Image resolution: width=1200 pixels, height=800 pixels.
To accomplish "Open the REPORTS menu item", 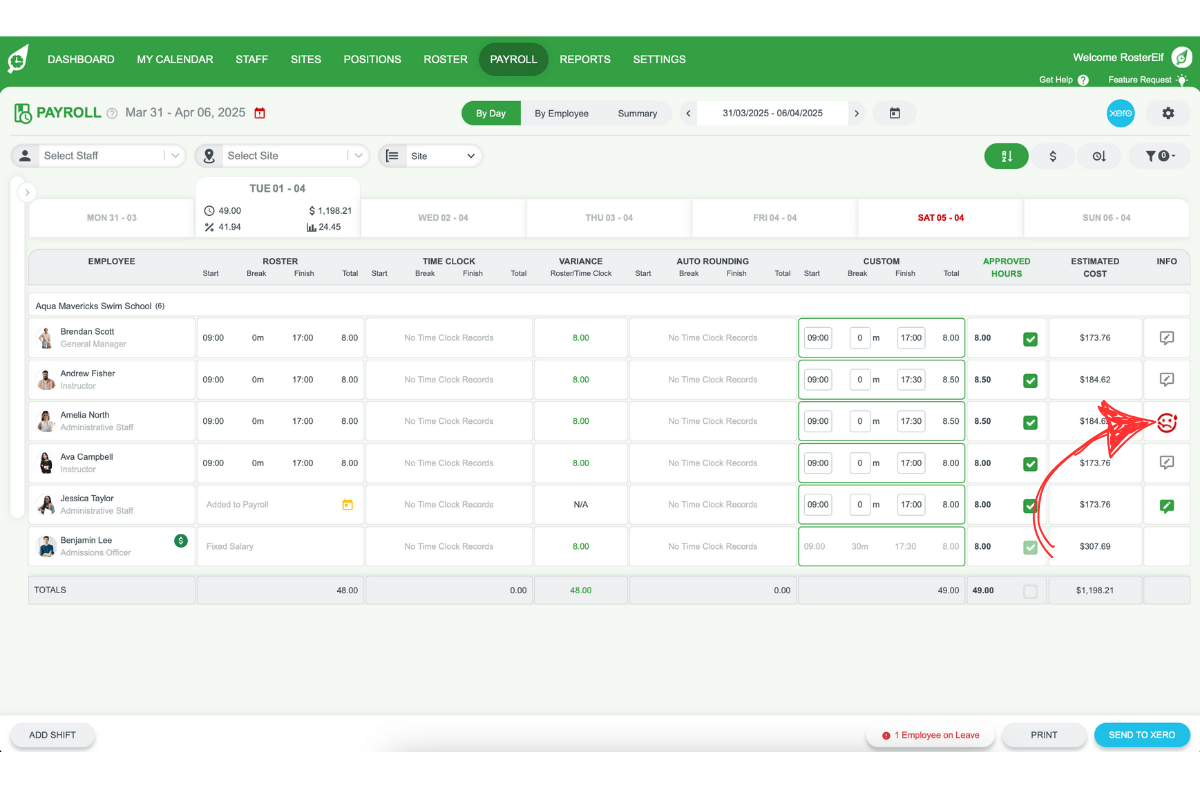I will pos(585,59).
